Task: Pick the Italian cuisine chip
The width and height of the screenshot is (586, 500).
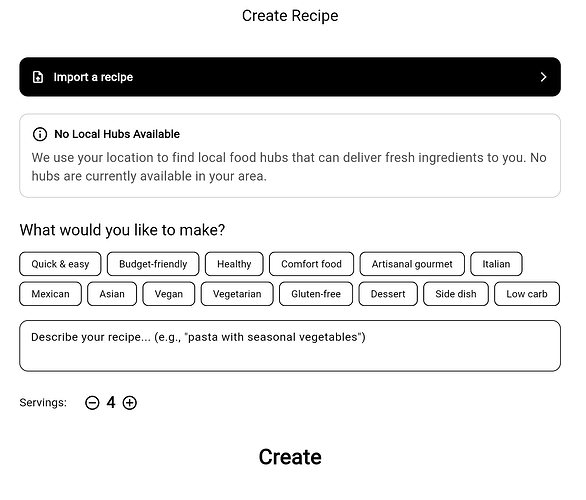Action: [496, 264]
